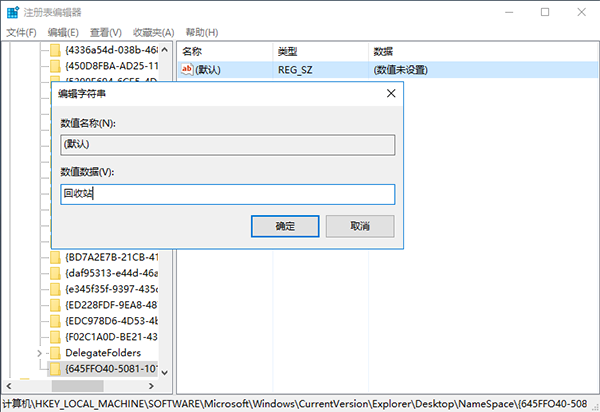Viewport: 600px width, 412px height.
Task: Click the 数值数据 input field containing 回收站
Action: pos(228,194)
